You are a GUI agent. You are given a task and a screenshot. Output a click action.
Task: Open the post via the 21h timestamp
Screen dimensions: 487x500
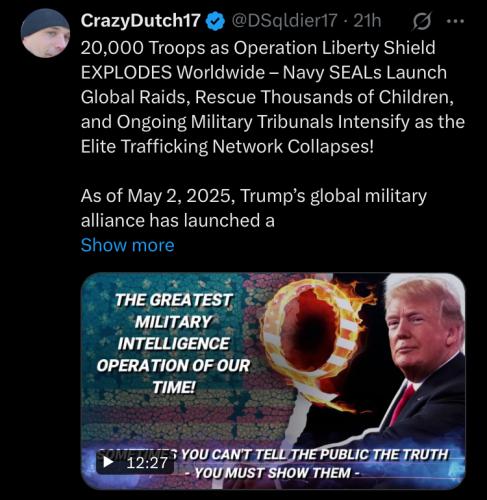[367, 21]
